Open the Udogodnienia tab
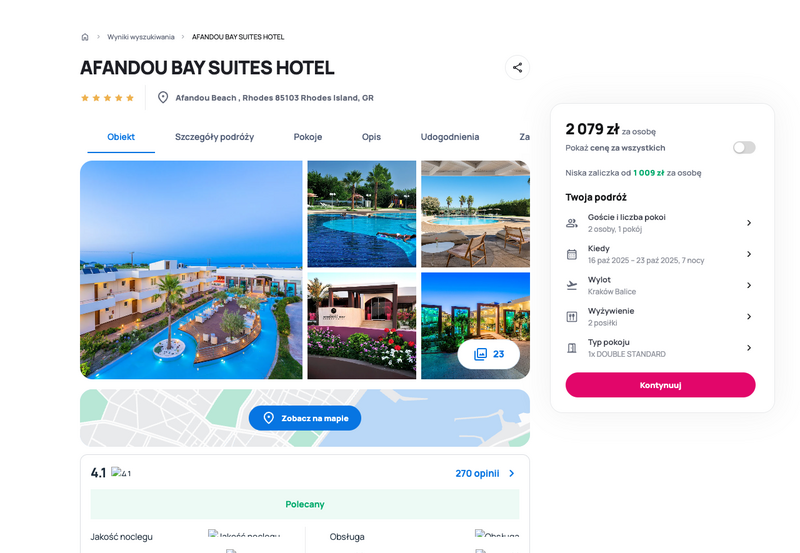The height and width of the screenshot is (553, 800). click(449, 137)
